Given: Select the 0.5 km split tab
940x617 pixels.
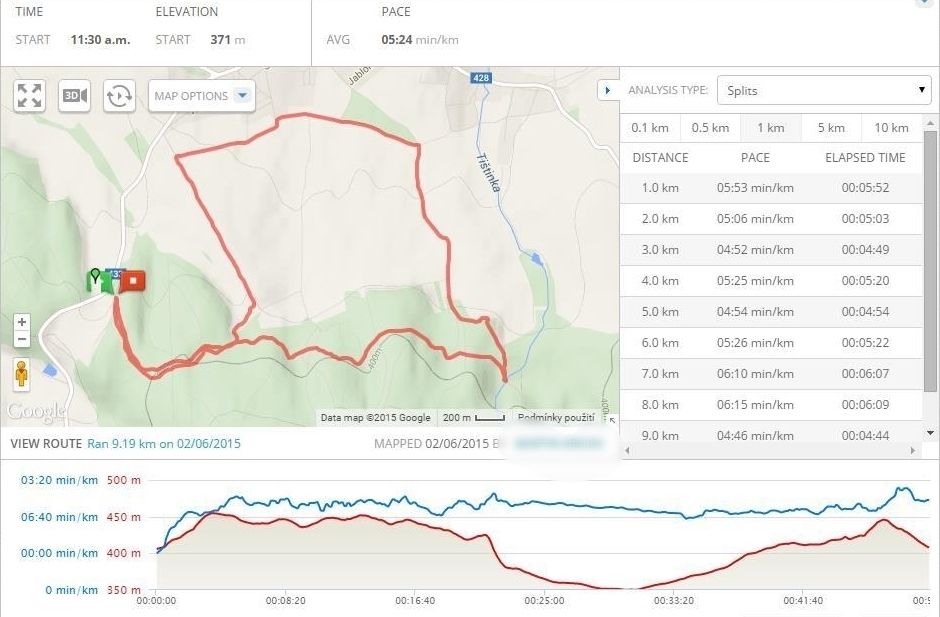Looking at the screenshot, I should (x=709, y=128).
